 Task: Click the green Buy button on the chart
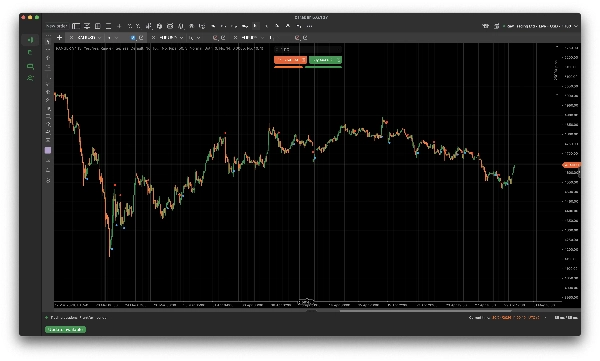[x=325, y=60]
